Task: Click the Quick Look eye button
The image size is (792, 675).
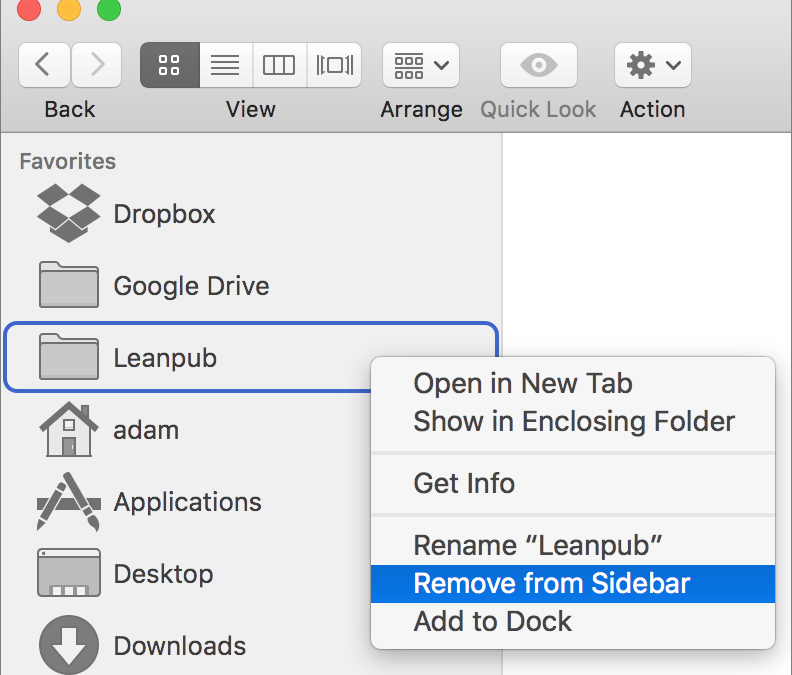Action: (538, 65)
